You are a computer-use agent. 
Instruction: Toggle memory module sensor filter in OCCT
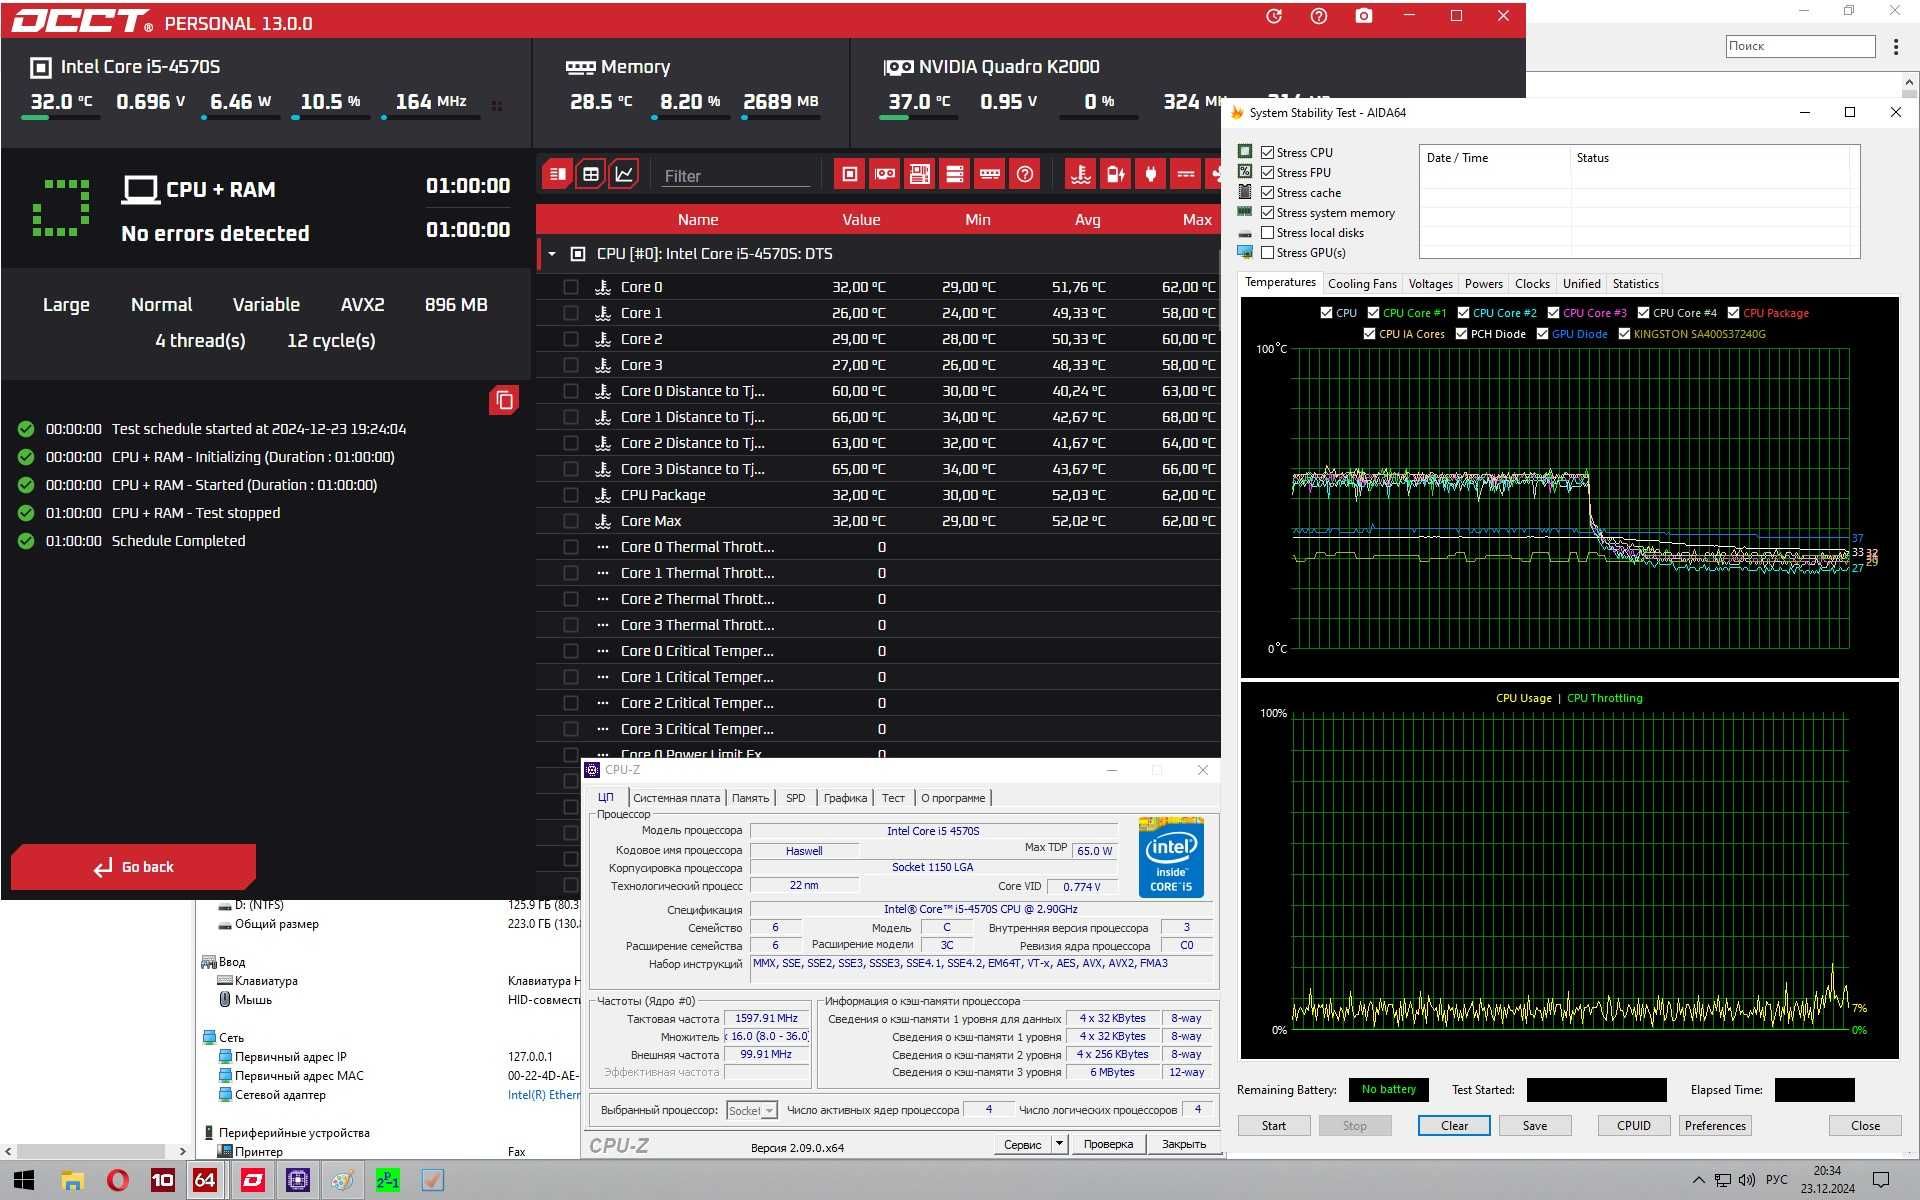point(990,174)
